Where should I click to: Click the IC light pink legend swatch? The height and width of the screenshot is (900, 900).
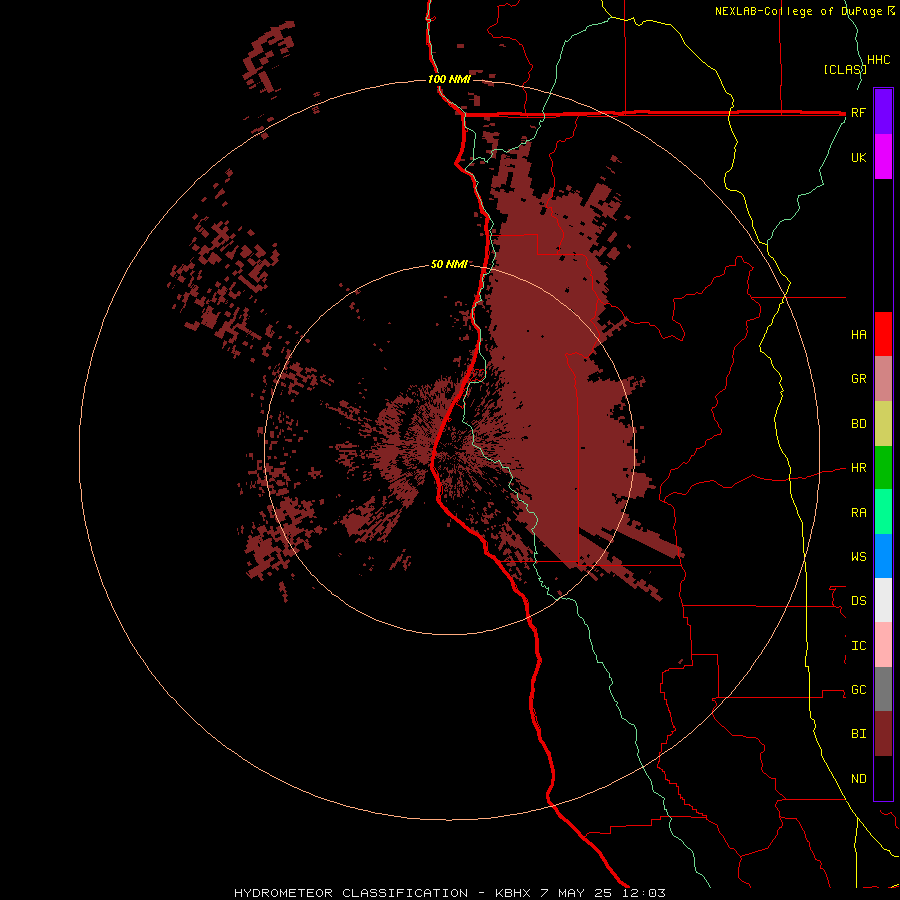[883, 645]
